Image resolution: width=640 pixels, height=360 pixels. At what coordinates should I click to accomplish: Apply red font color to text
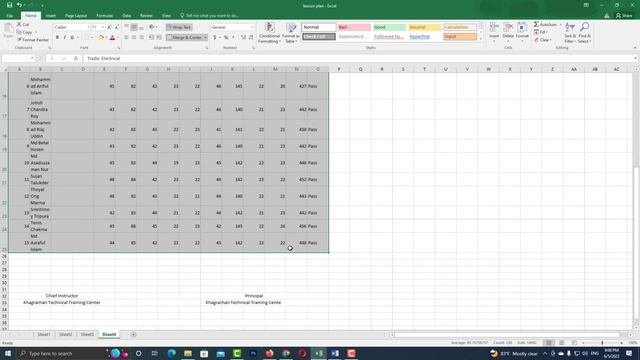(x=112, y=37)
